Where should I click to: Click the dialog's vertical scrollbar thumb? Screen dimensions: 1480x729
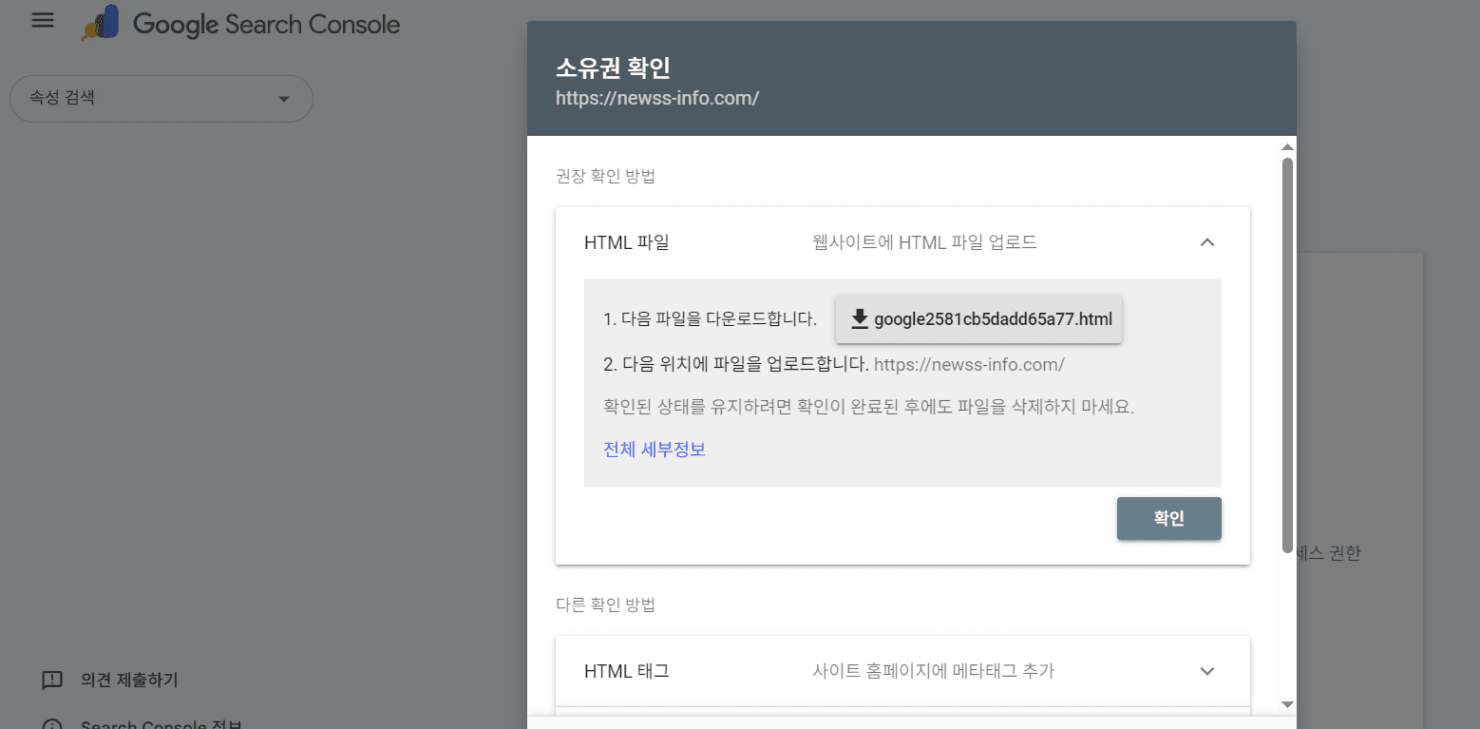click(1287, 350)
